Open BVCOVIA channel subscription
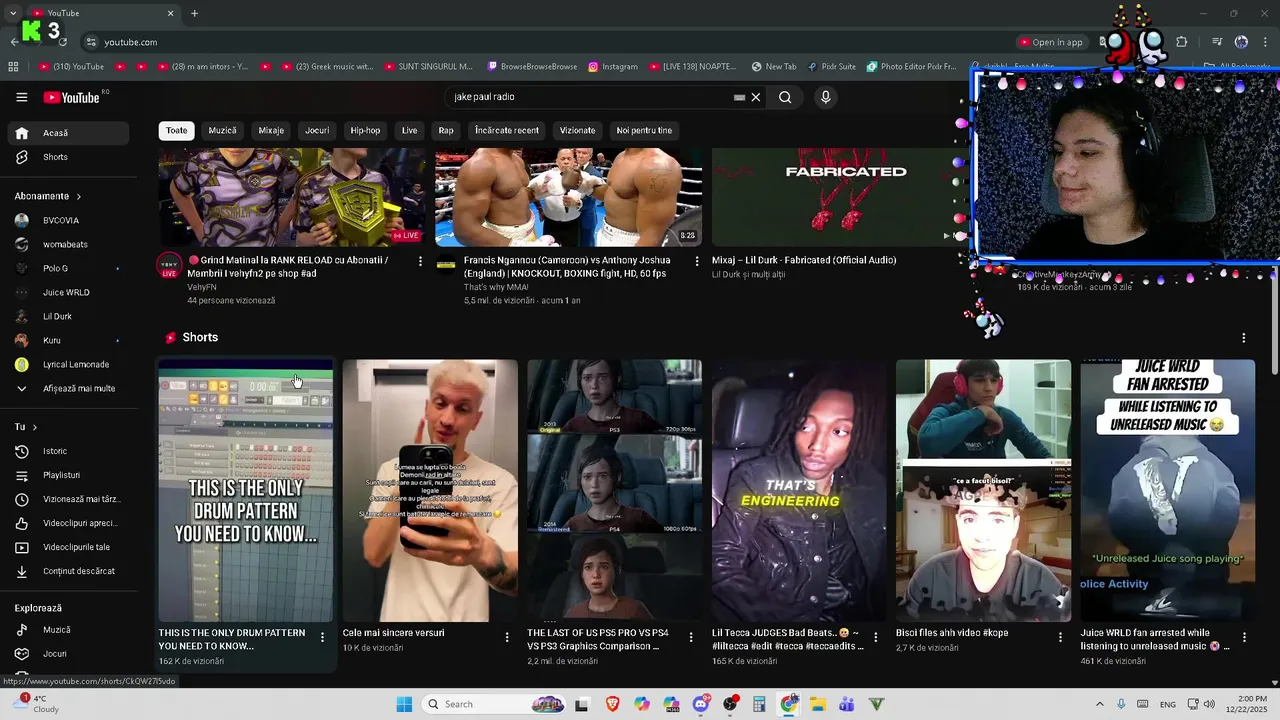The width and height of the screenshot is (1280, 720). pyautogui.click(x=68, y=220)
